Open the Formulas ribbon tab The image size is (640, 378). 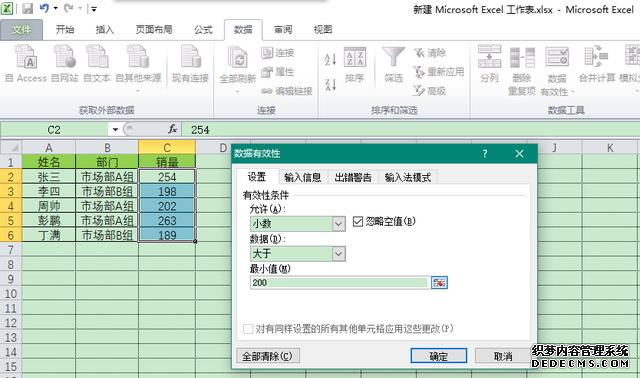point(203,29)
